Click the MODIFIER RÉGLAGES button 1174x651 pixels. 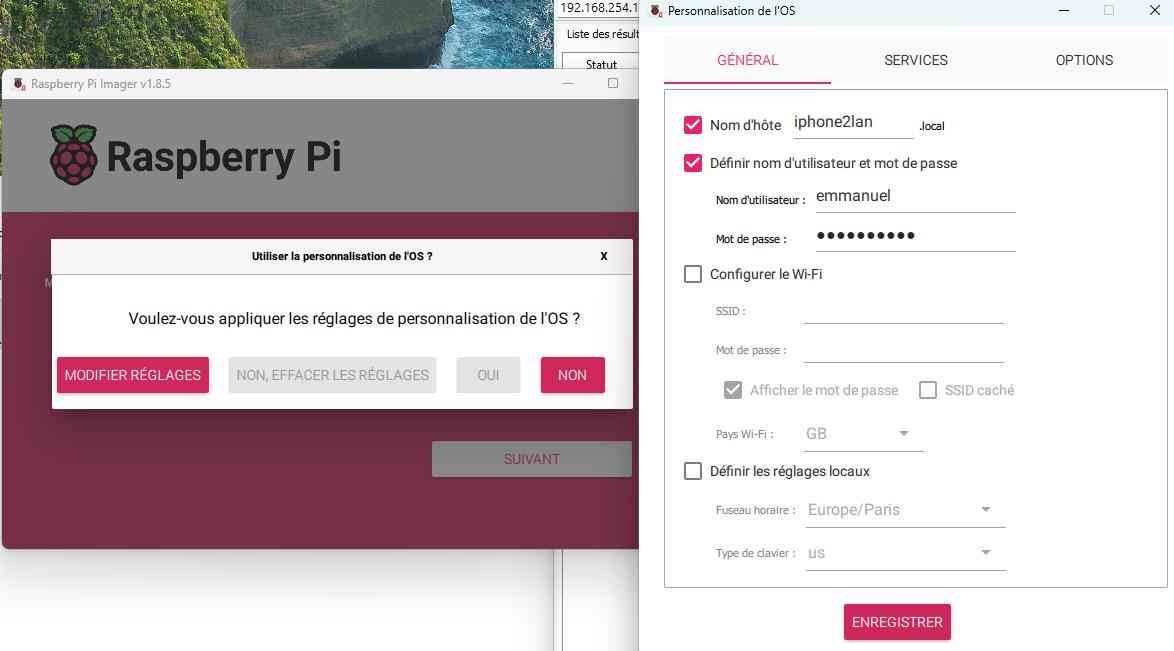click(133, 375)
